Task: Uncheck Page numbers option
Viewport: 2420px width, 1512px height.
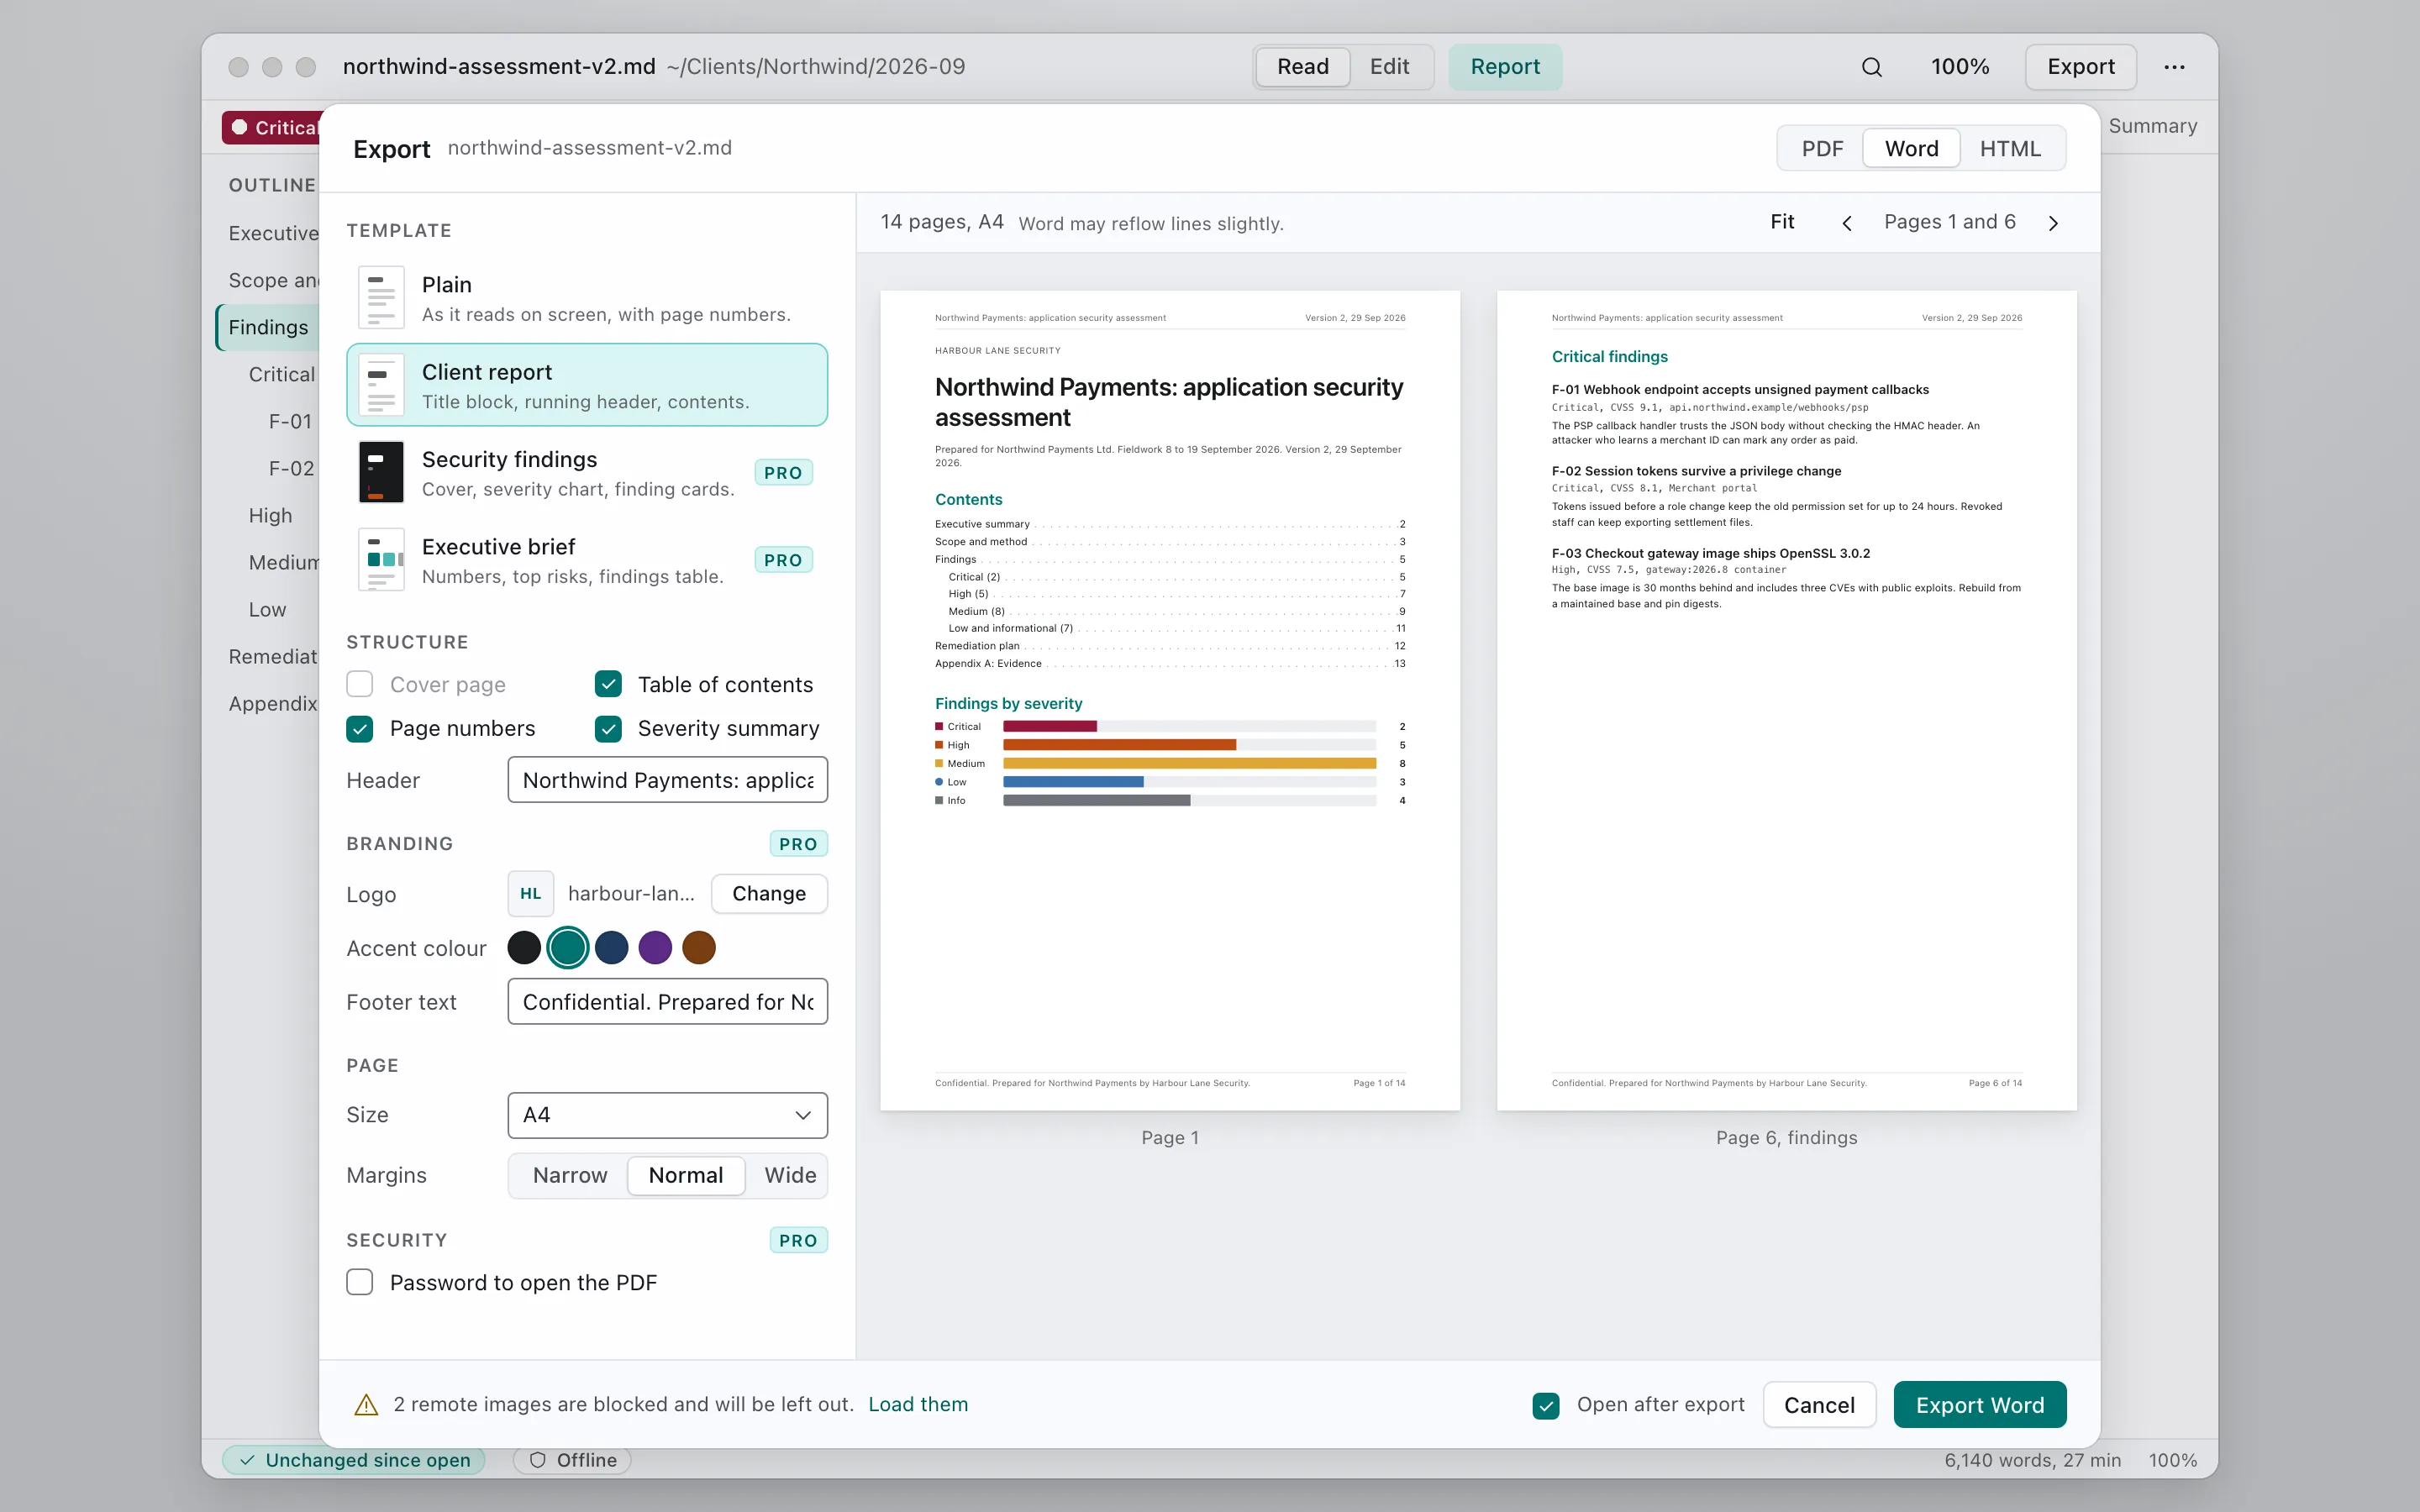Action: pyautogui.click(x=360, y=729)
